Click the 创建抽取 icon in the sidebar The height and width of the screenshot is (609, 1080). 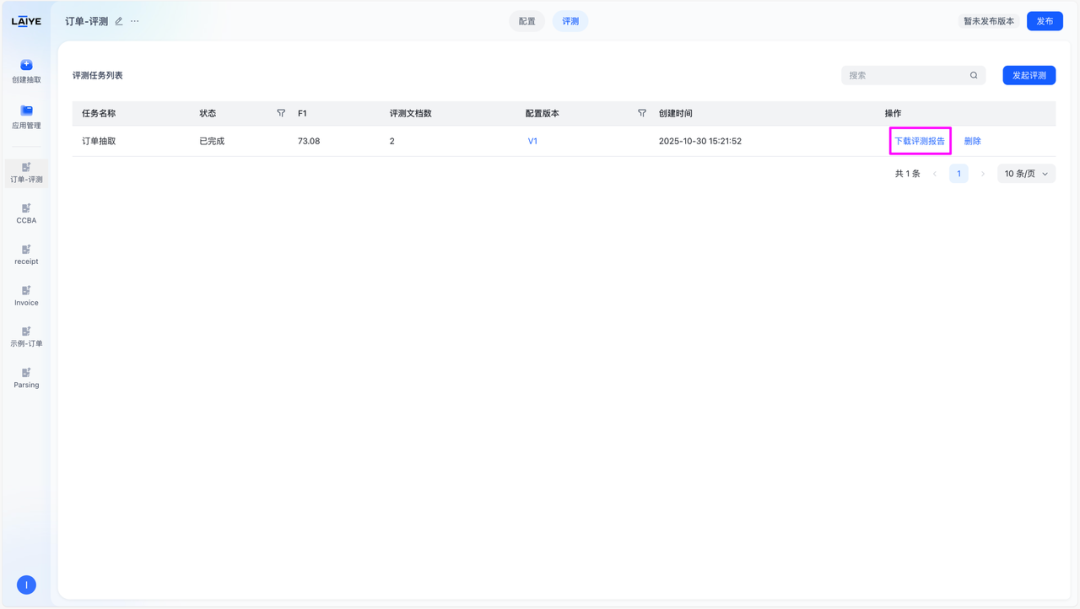[x=25, y=68]
